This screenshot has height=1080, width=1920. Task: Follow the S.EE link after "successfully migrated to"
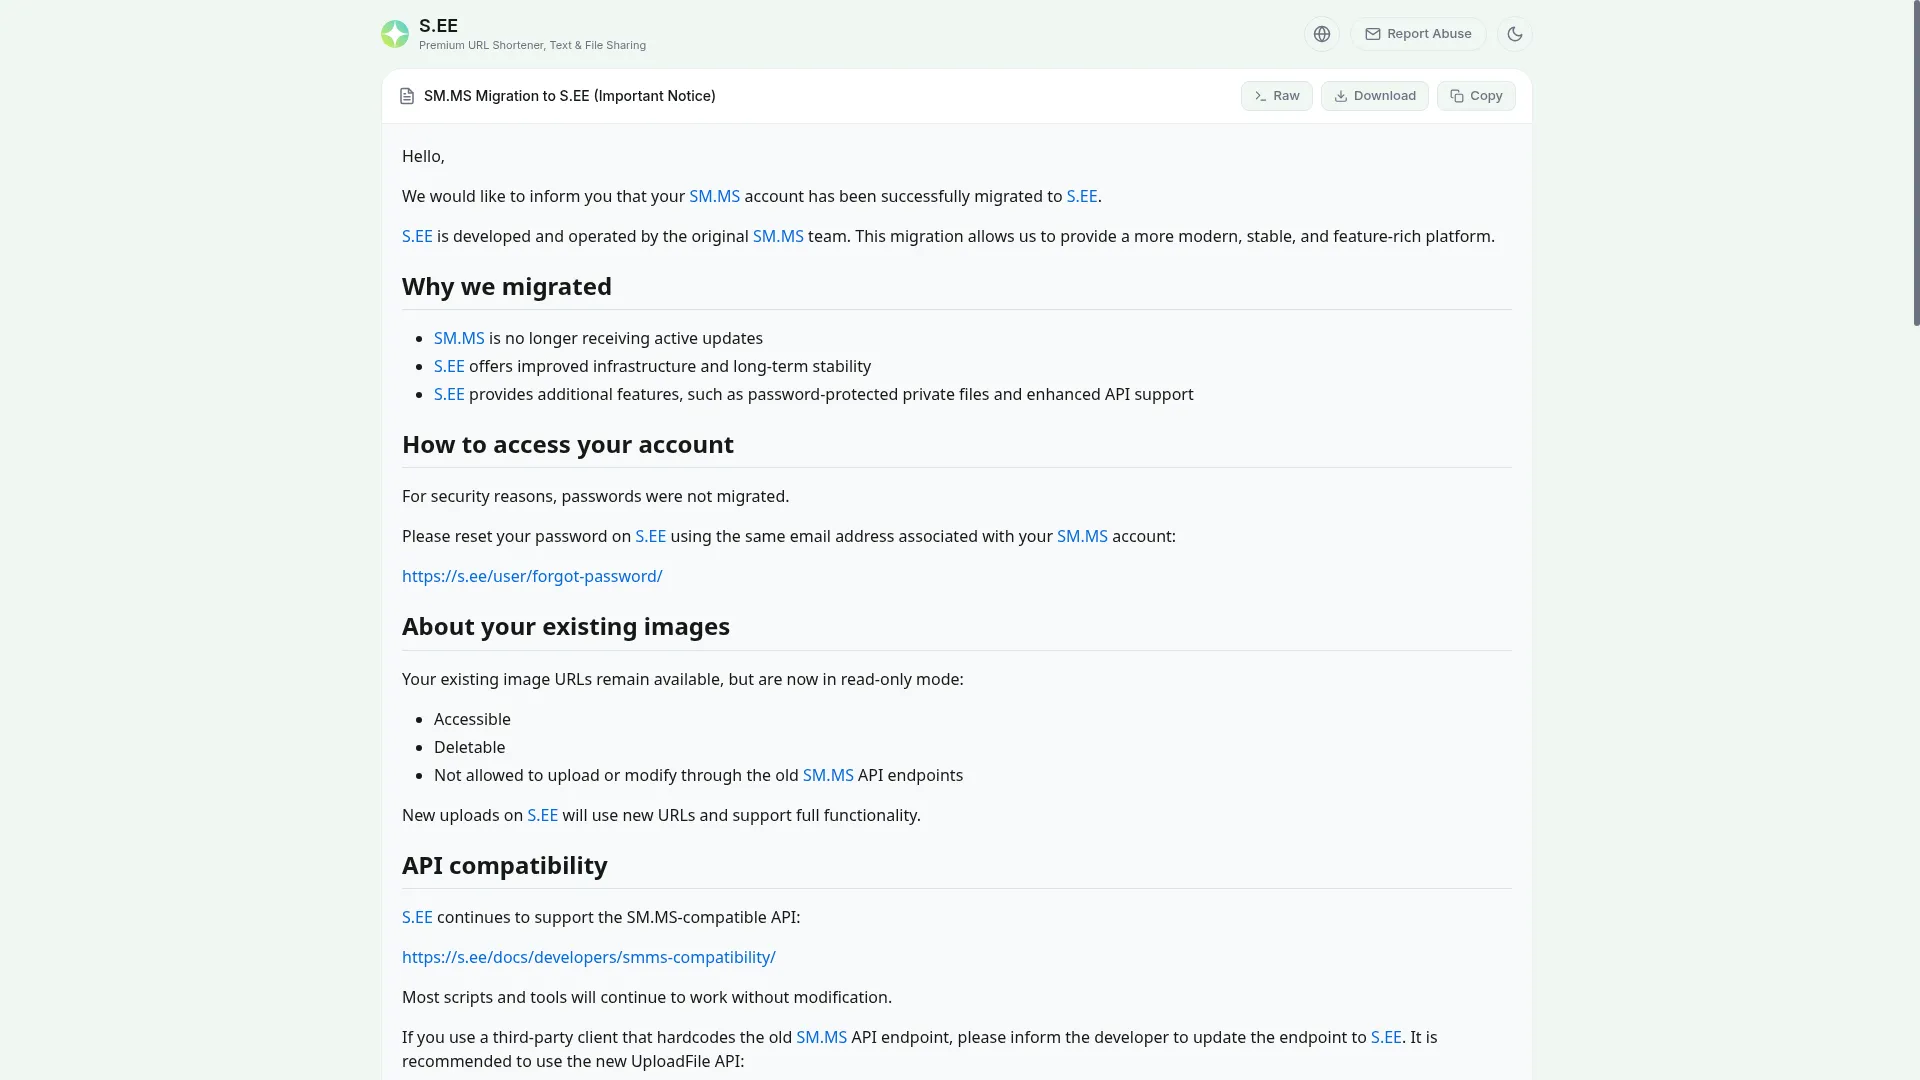(x=1082, y=197)
